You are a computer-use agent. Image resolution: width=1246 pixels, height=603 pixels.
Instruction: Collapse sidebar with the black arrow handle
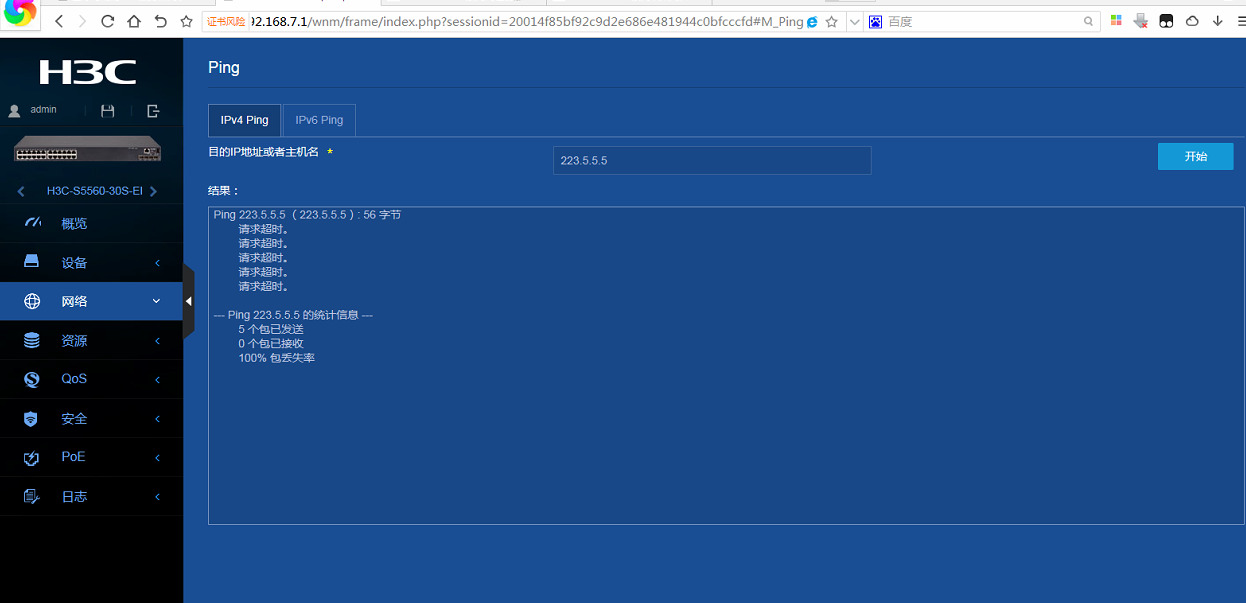point(188,301)
